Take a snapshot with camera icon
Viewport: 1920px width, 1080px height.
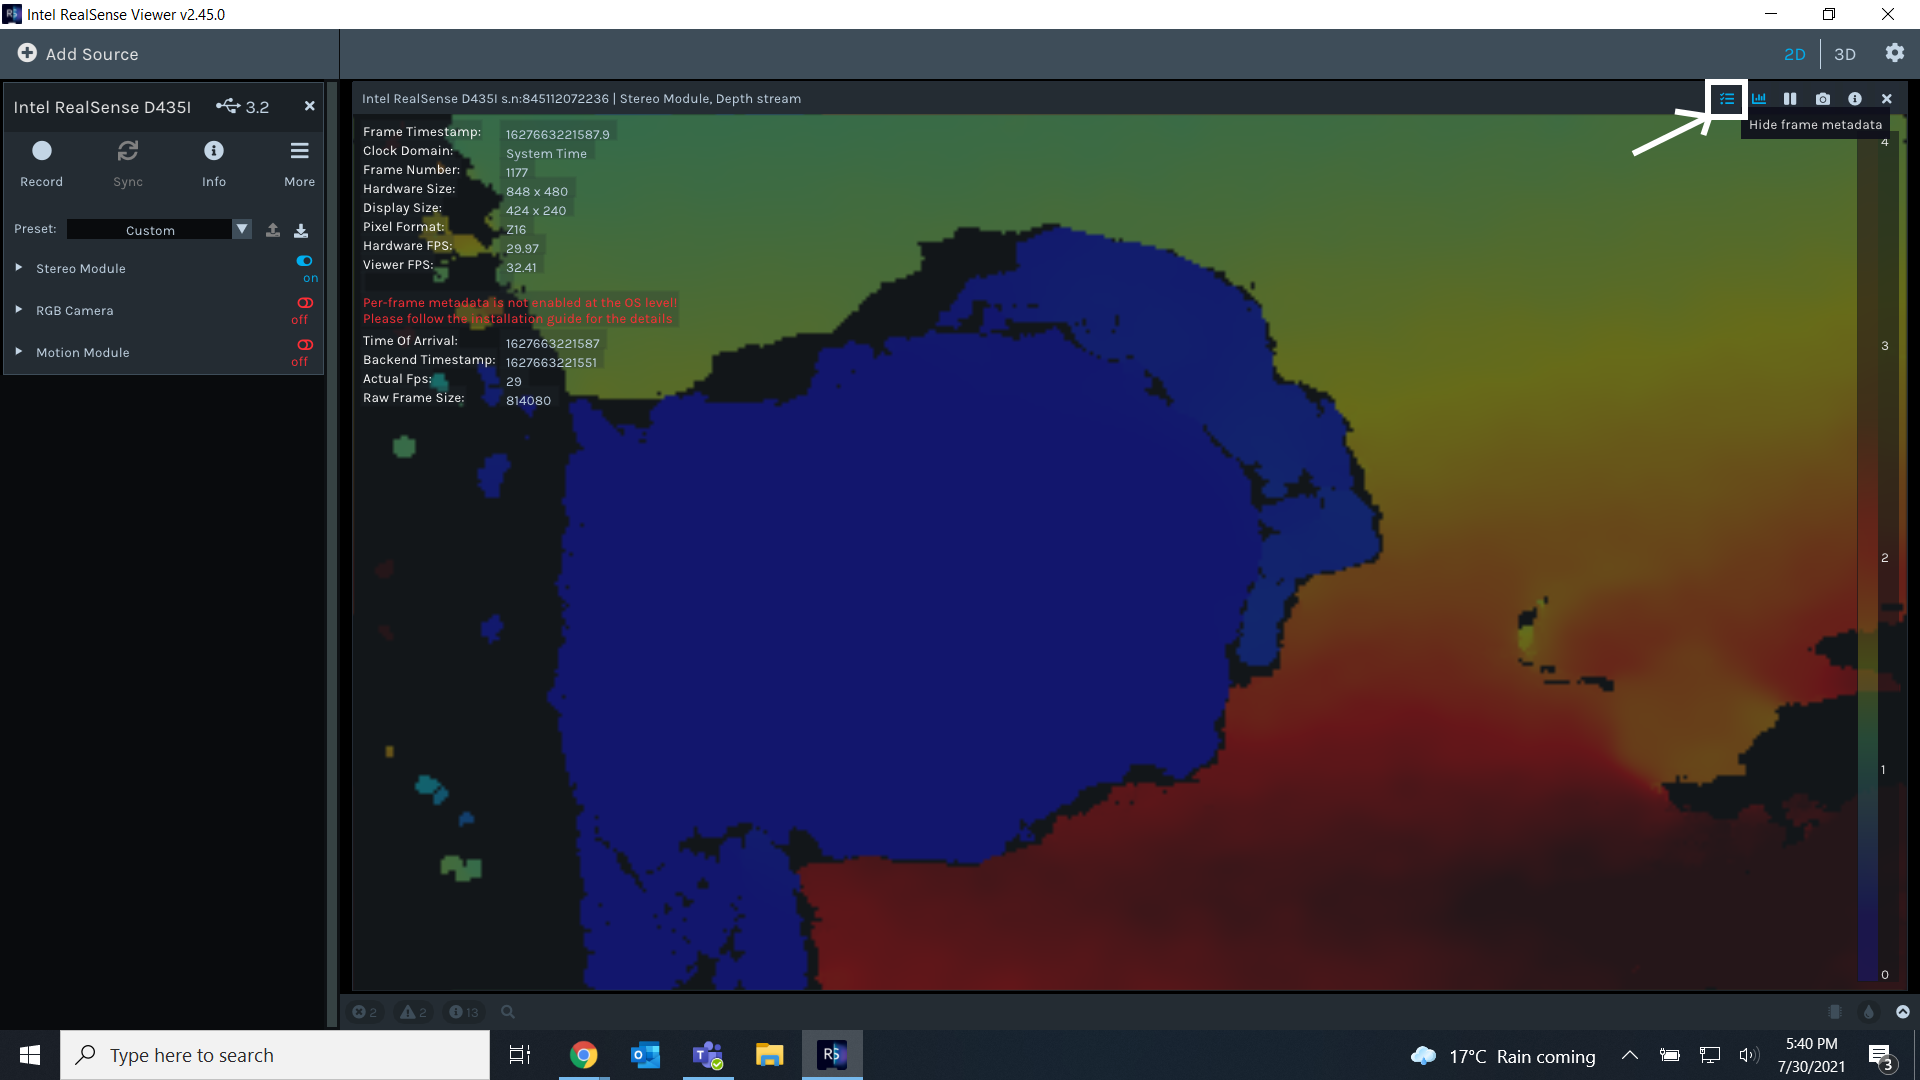(1823, 99)
